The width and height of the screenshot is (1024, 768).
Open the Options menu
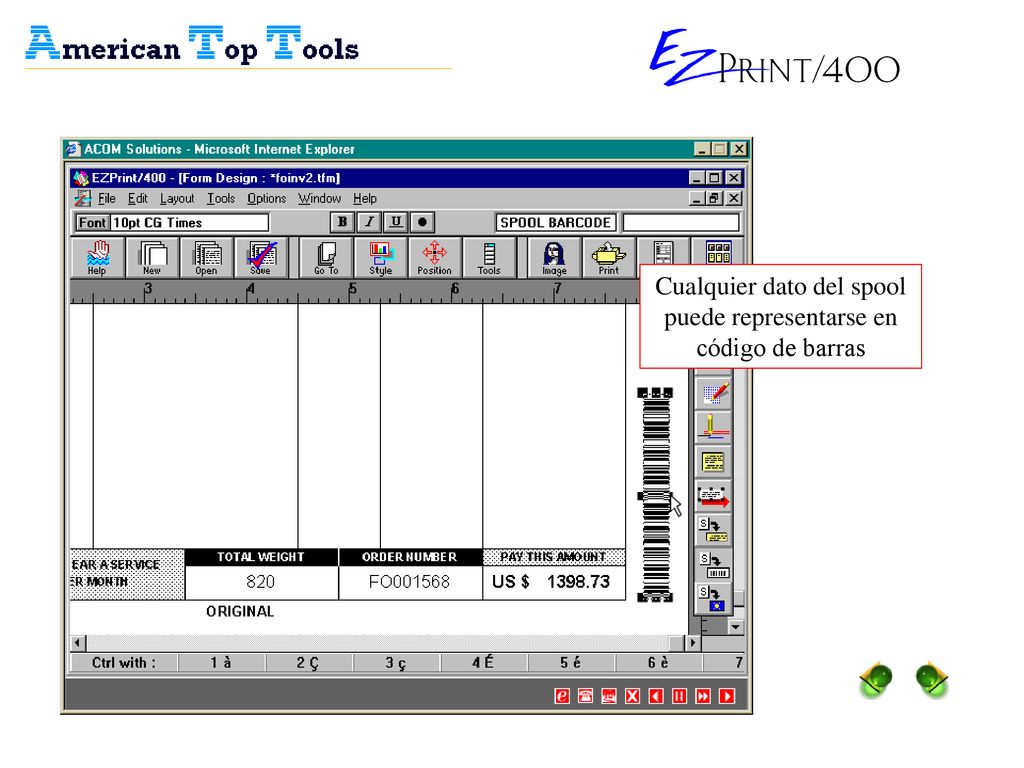pos(266,199)
